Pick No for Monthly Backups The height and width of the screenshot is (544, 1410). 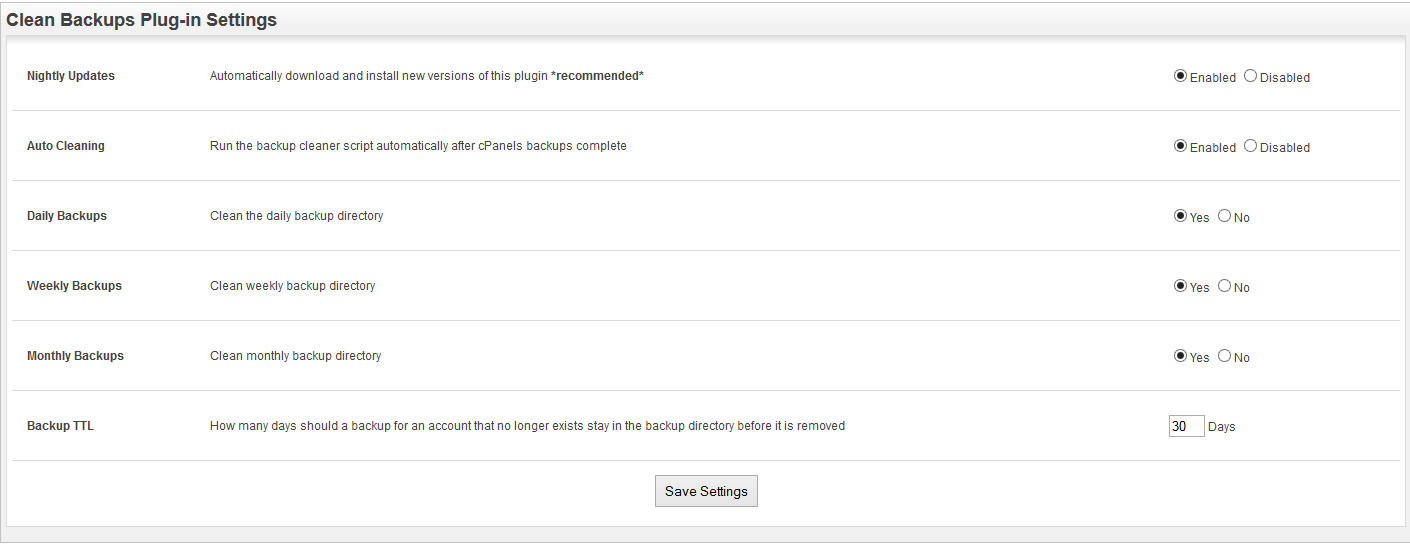click(1224, 356)
